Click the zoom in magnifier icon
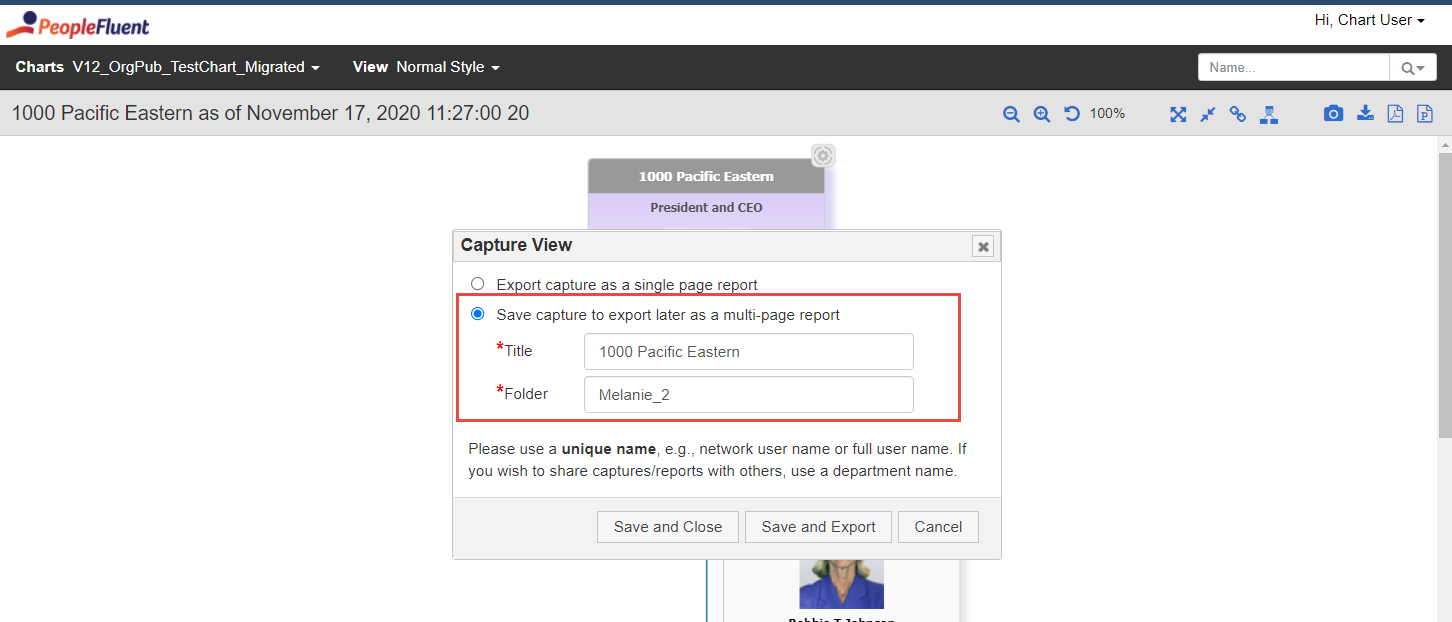Image resolution: width=1452 pixels, height=622 pixels. click(x=1041, y=113)
